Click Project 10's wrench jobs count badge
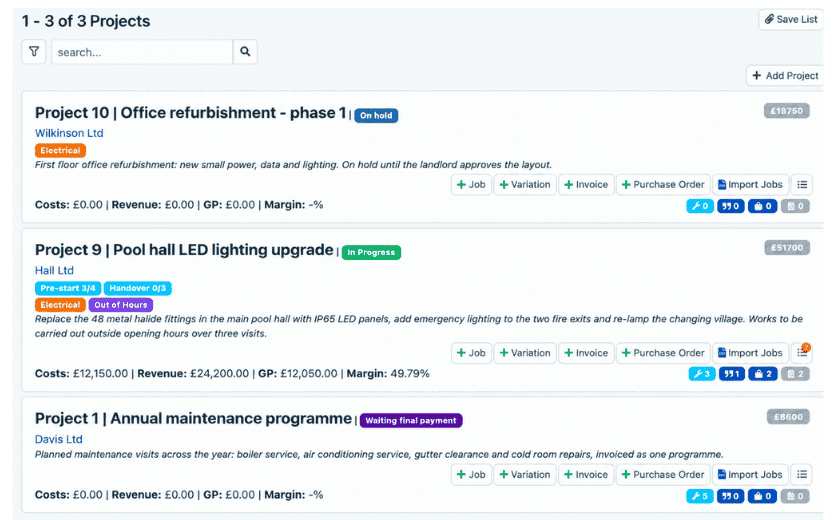 (700, 206)
